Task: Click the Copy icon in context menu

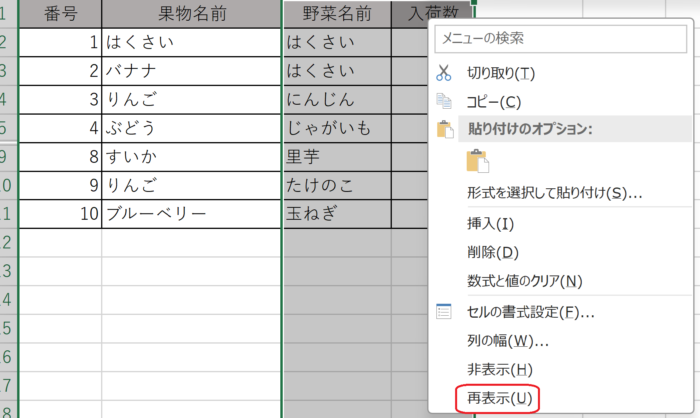Action: [445, 101]
